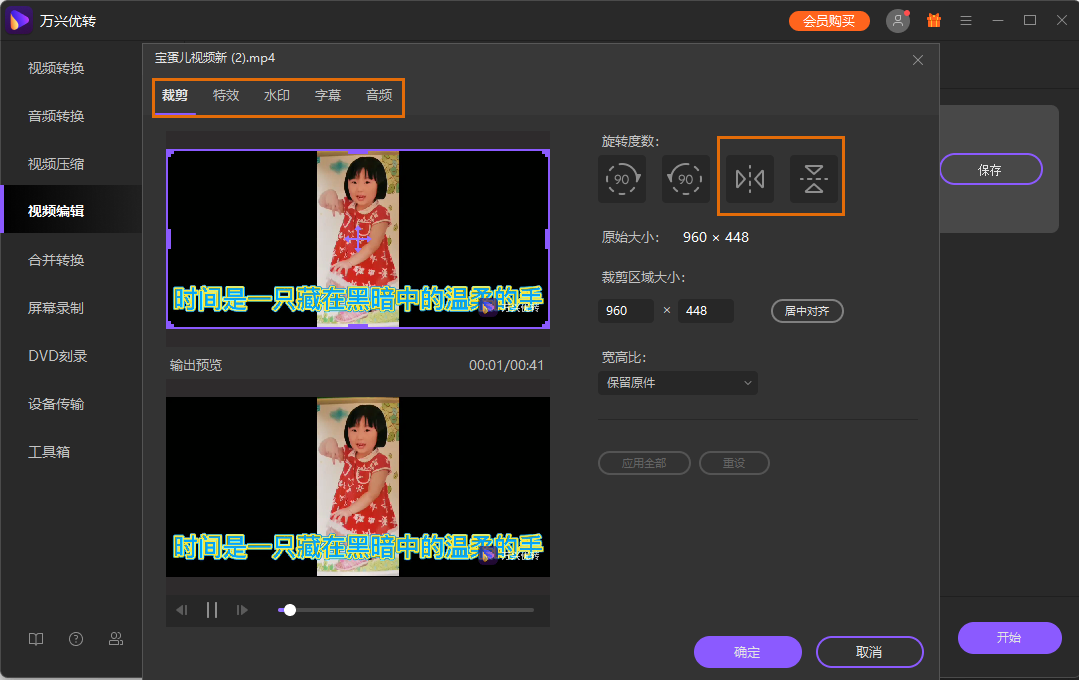This screenshot has height=680, width=1079.
Task: Step forward one frame in preview
Action: point(242,609)
